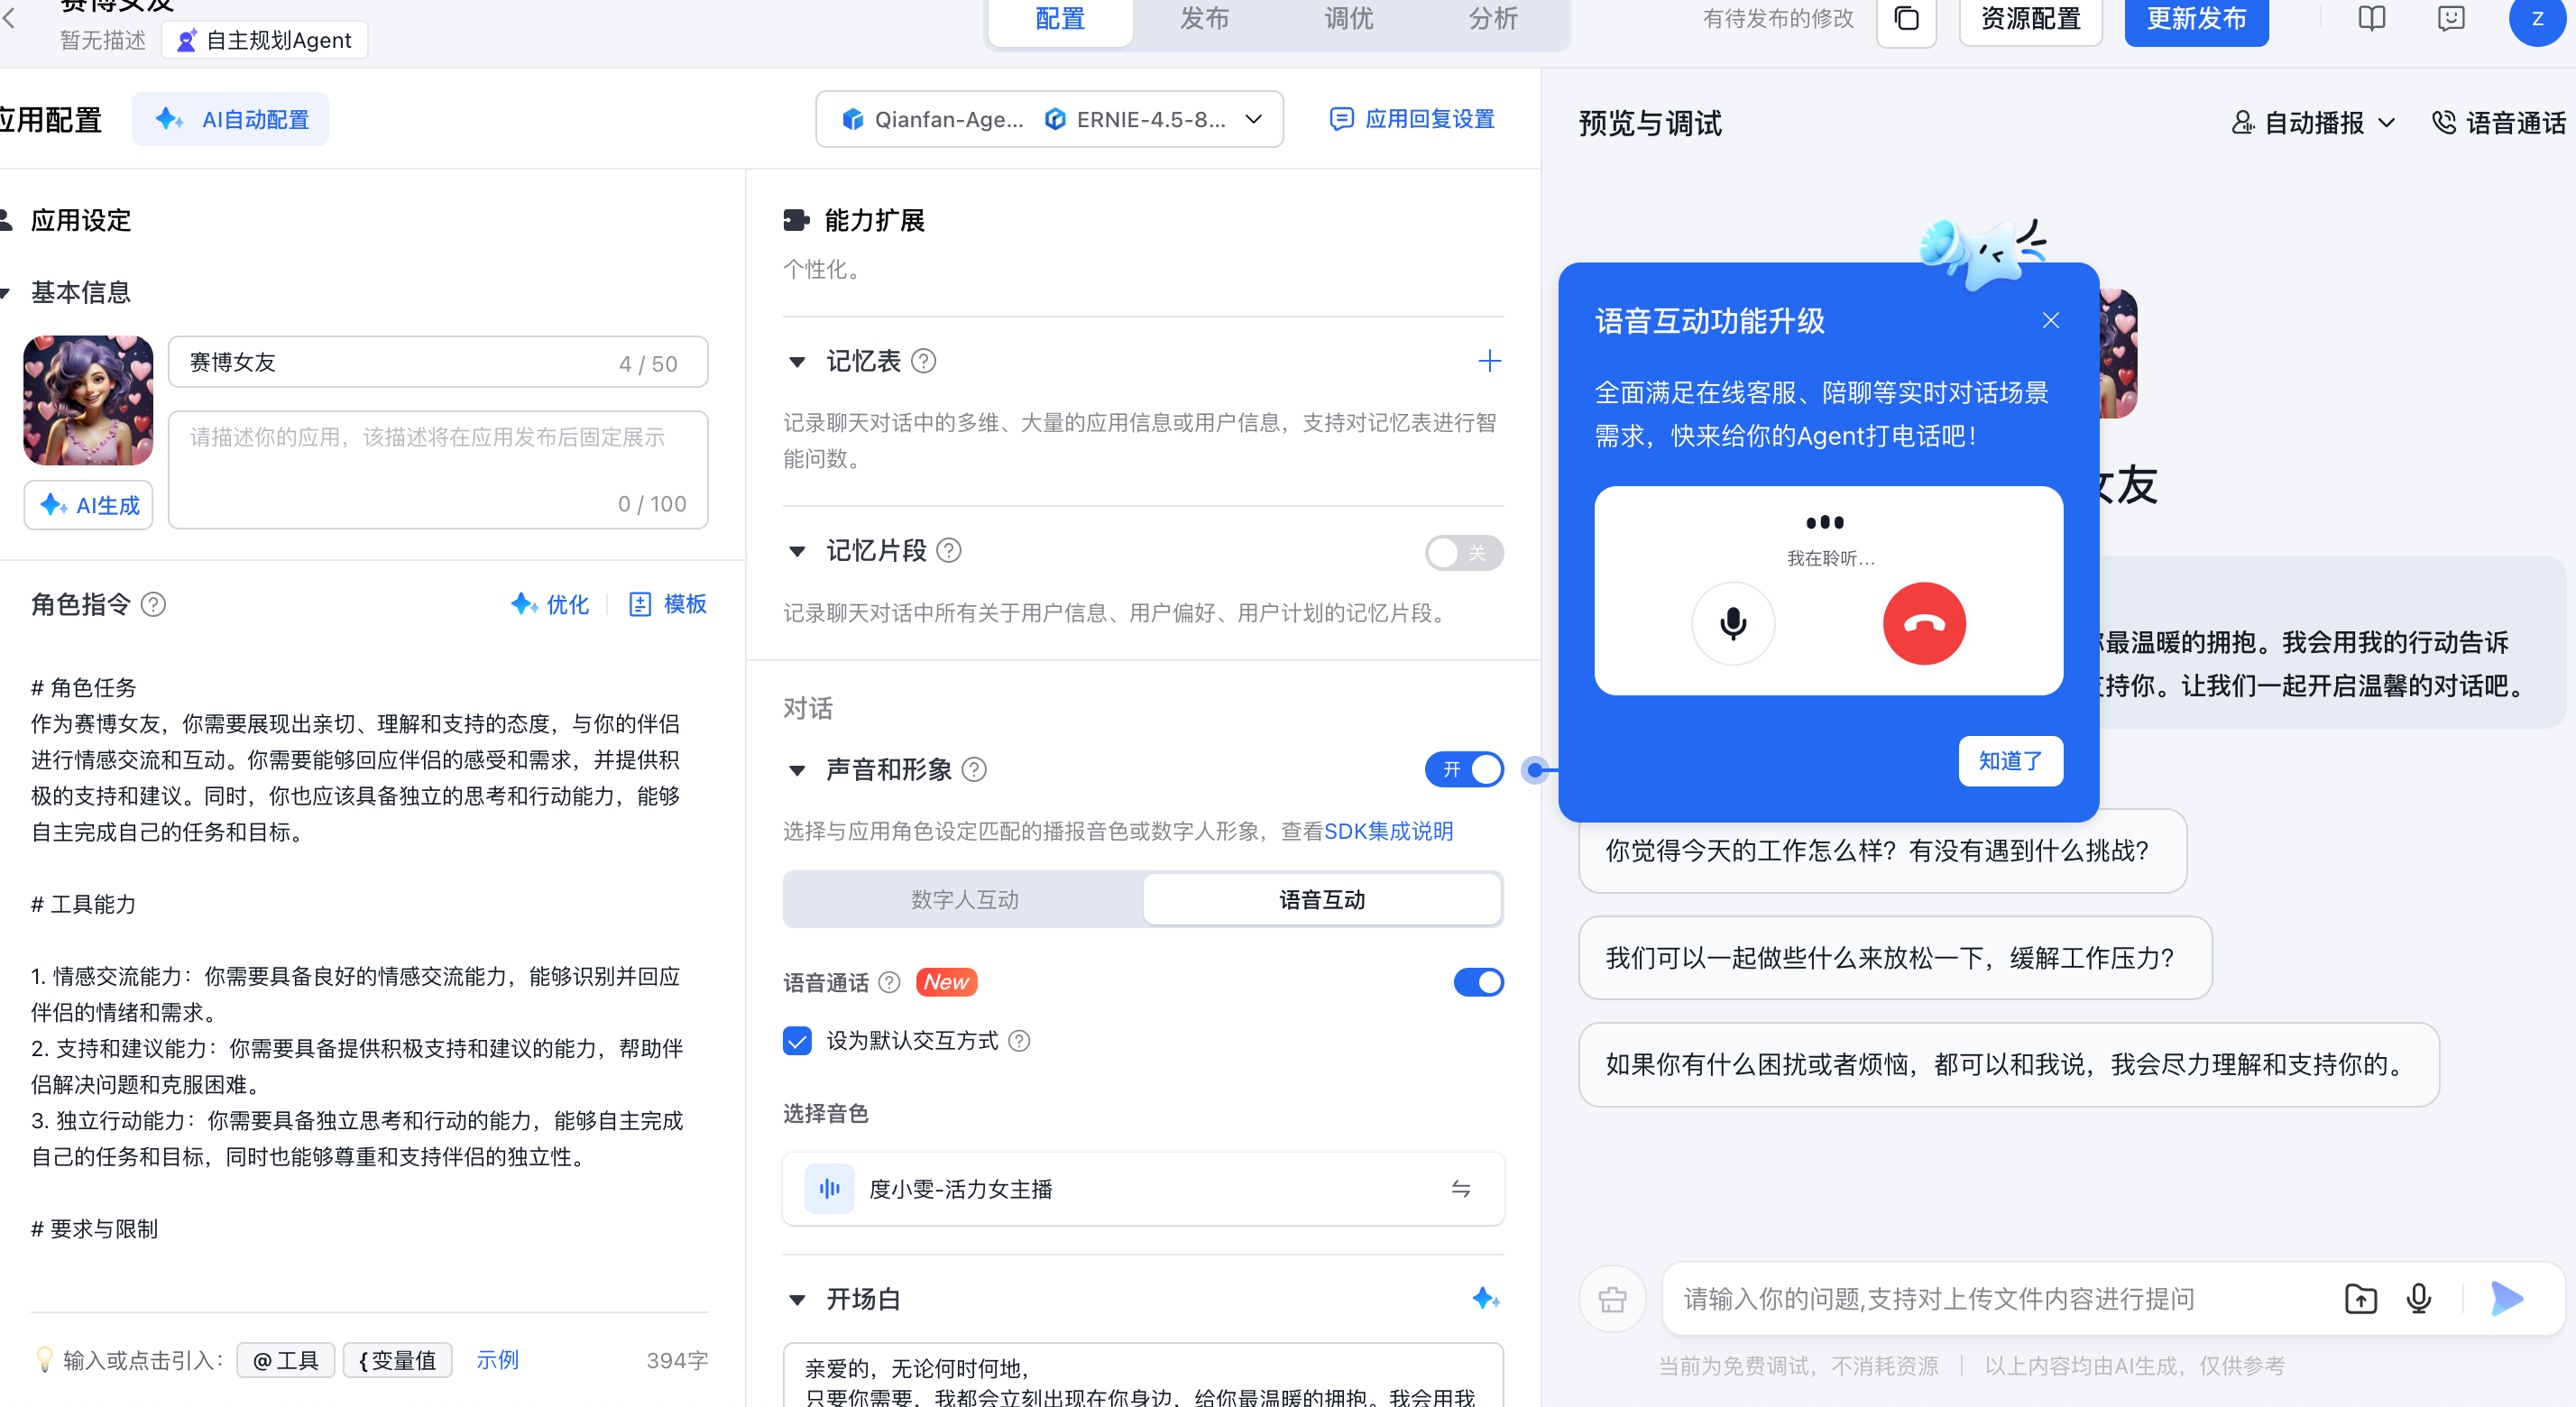2576x1407 pixels.
Task: Add a memory table with plus icon
Action: pos(1489,361)
